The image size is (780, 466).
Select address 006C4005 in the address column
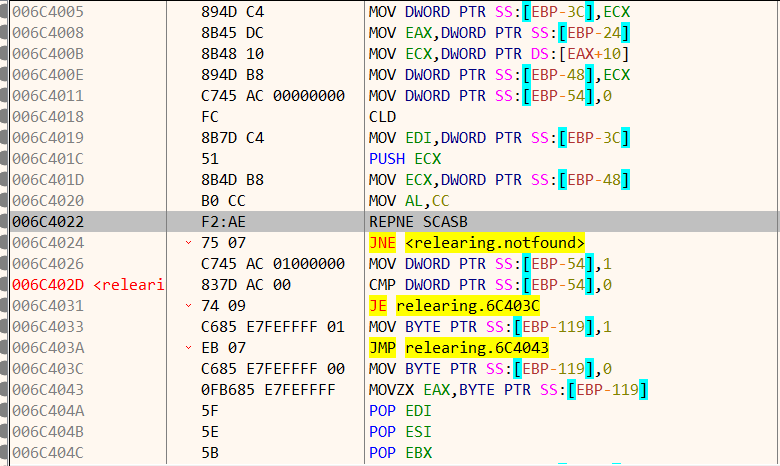(49, 11)
